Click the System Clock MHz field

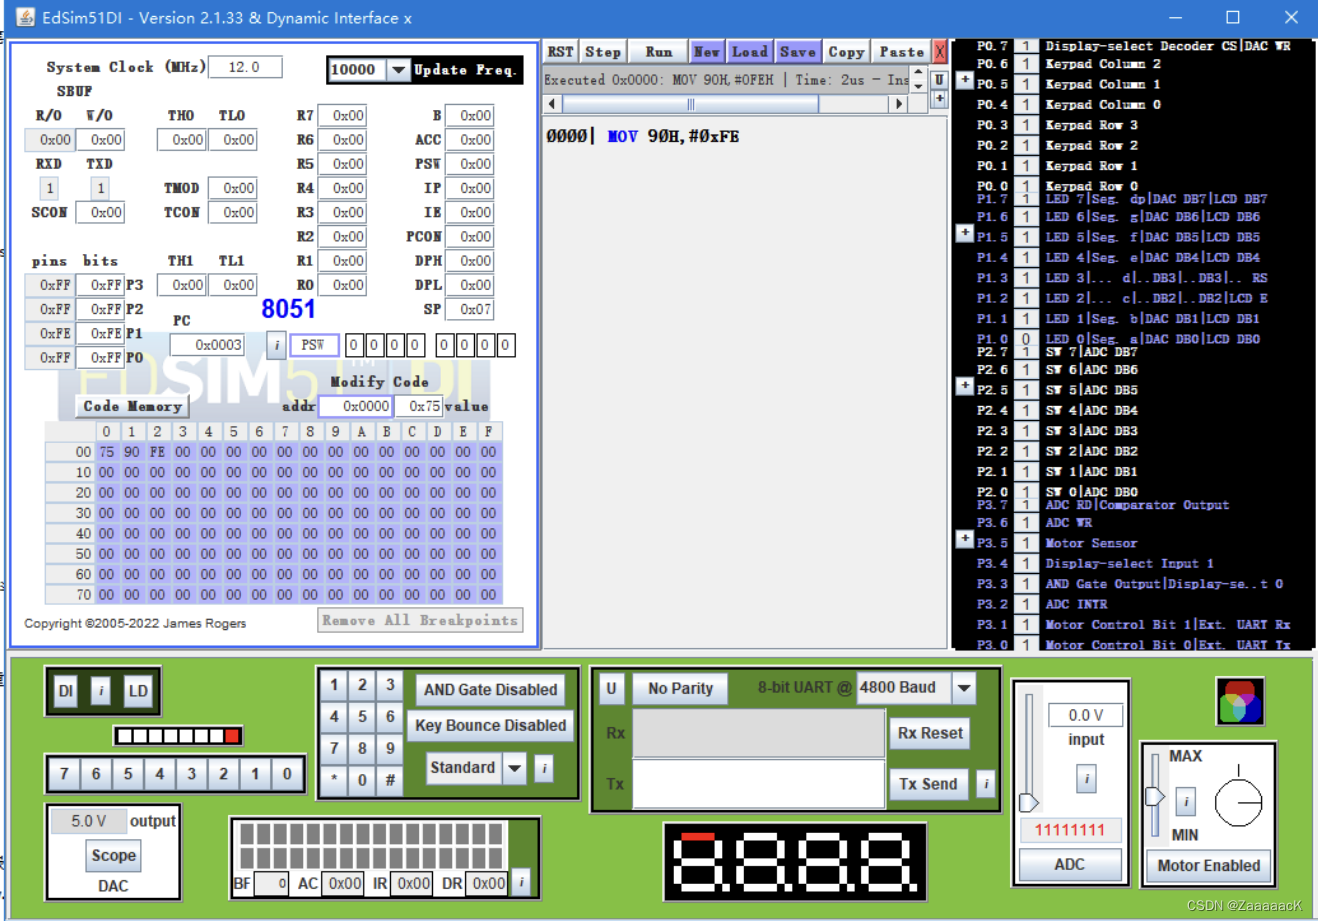pos(245,67)
